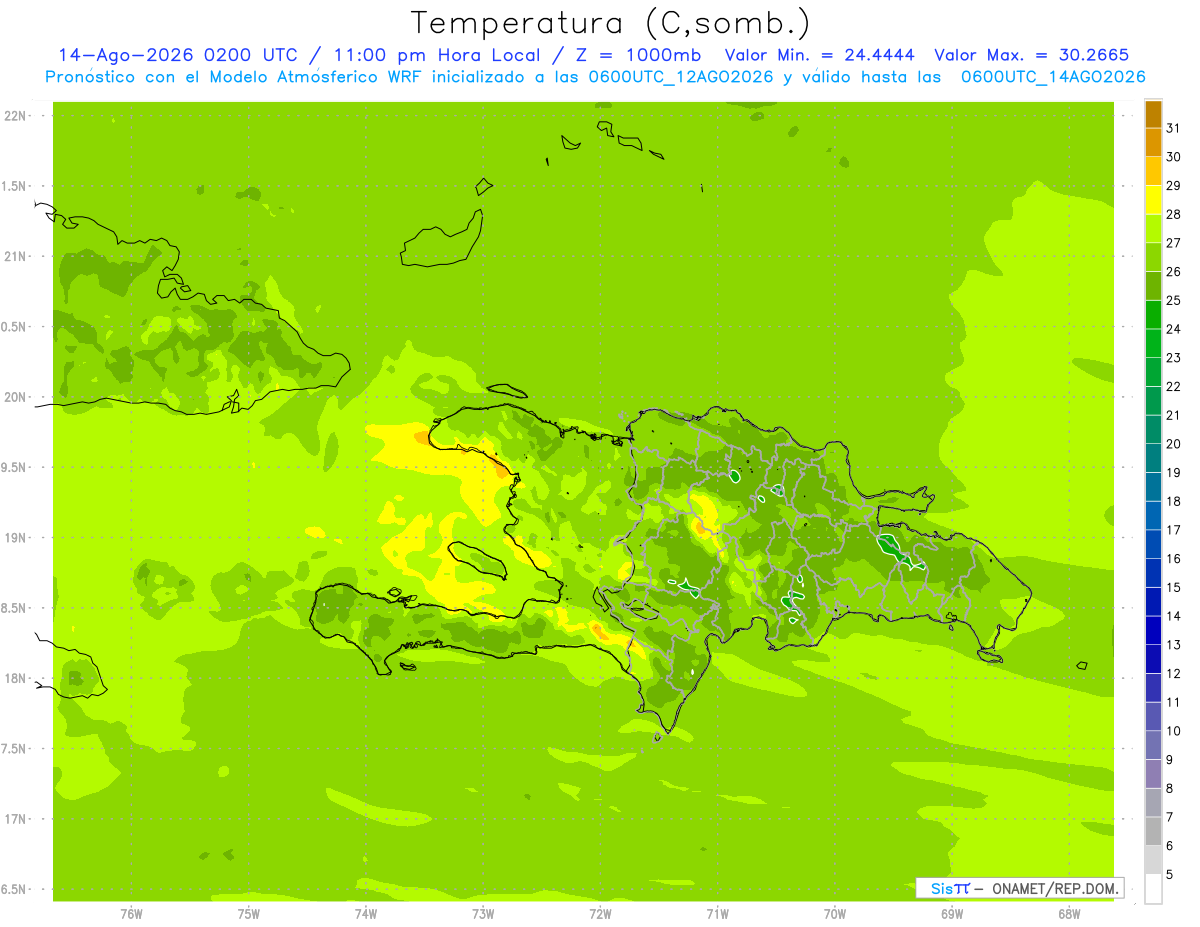
Task: Pick the legend swatch between 27 and 28
Action: (1153, 229)
